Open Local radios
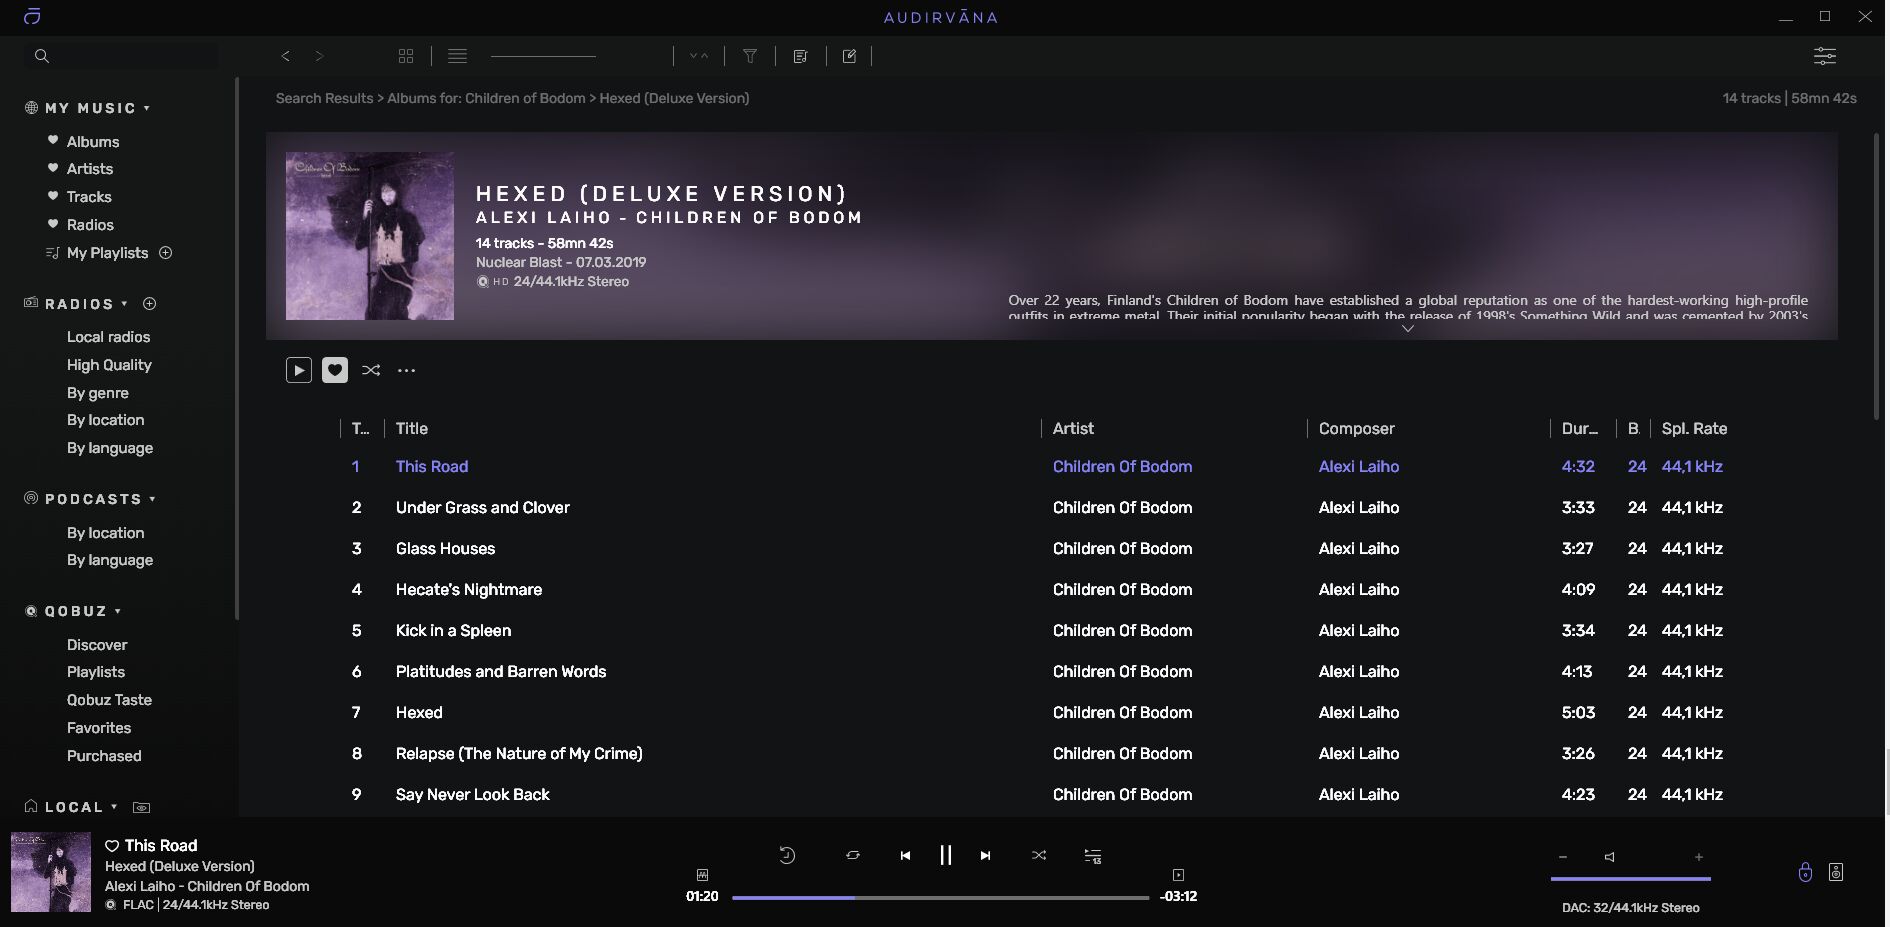Screen dimensions: 1890x927 tap(108, 337)
